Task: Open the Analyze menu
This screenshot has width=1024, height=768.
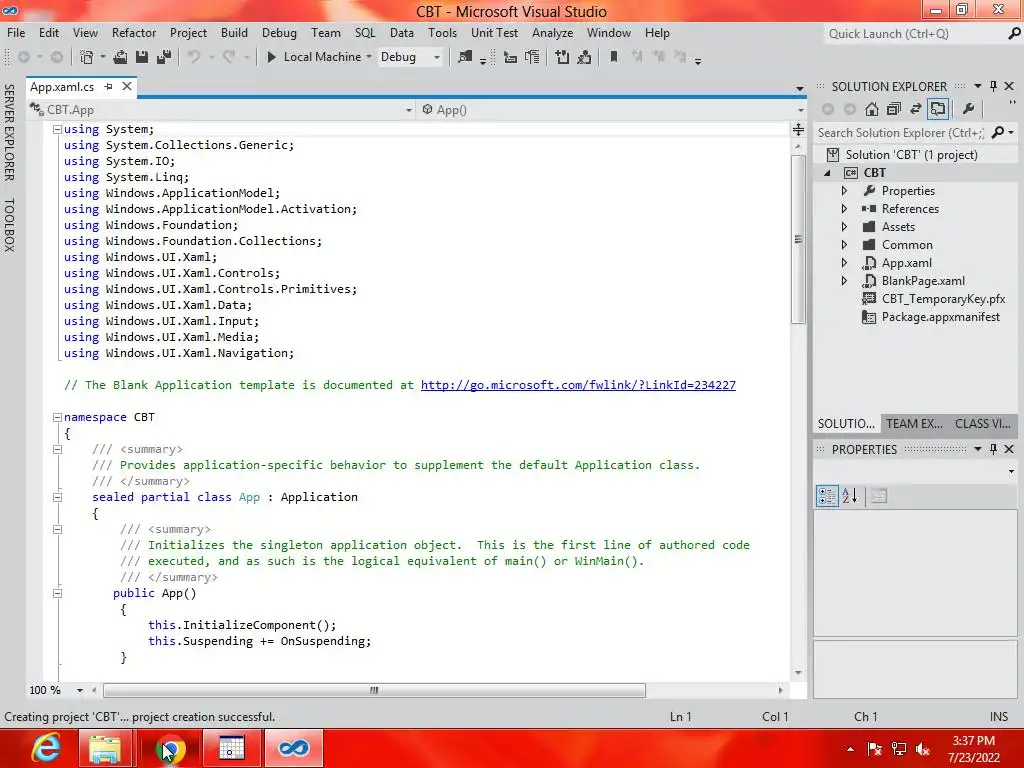Action: click(x=552, y=33)
